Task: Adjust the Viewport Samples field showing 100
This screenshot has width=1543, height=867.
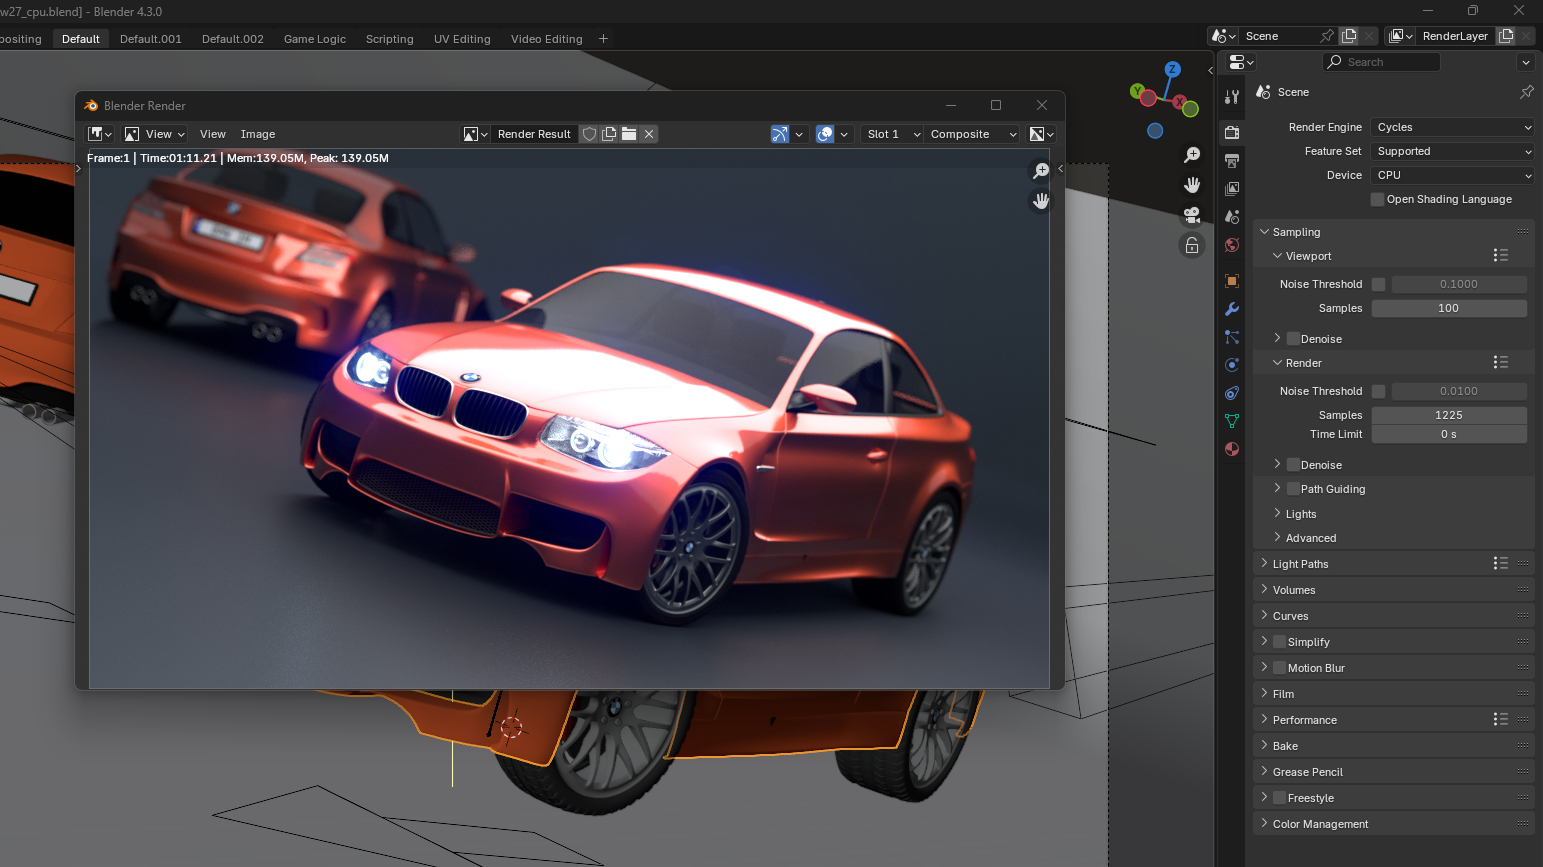Action: point(1449,308)
